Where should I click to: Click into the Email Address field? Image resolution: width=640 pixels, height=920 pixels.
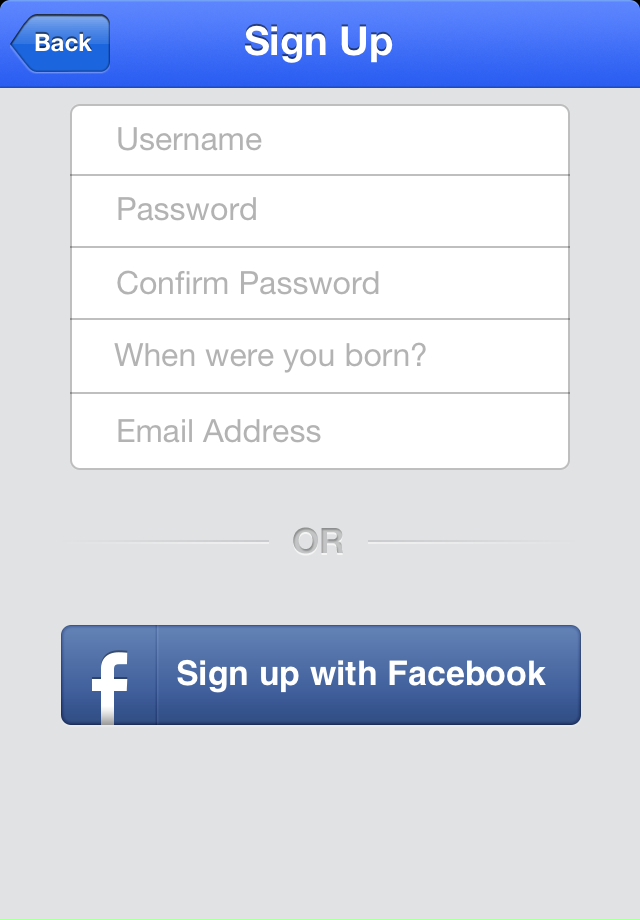[x=320, y=431]
